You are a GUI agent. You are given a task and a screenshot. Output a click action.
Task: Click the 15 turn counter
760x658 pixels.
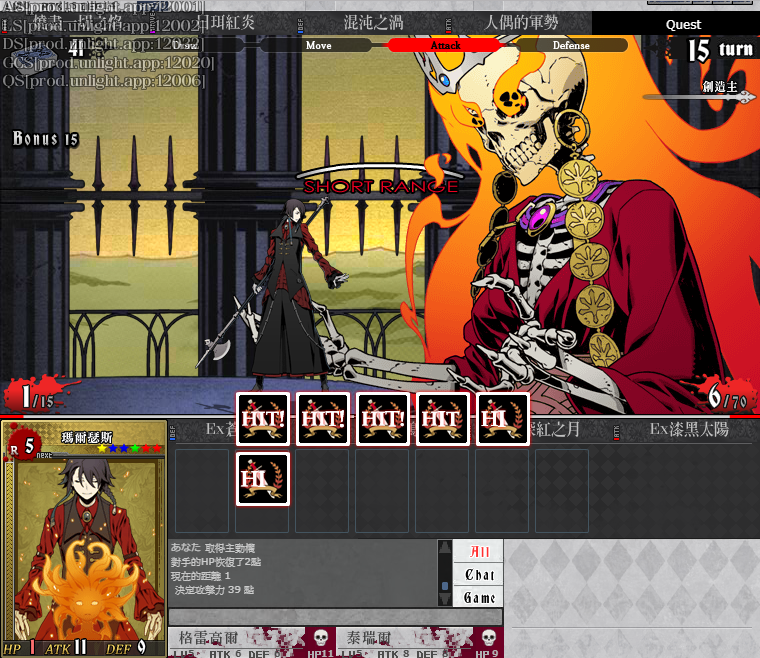coord(720,49)
